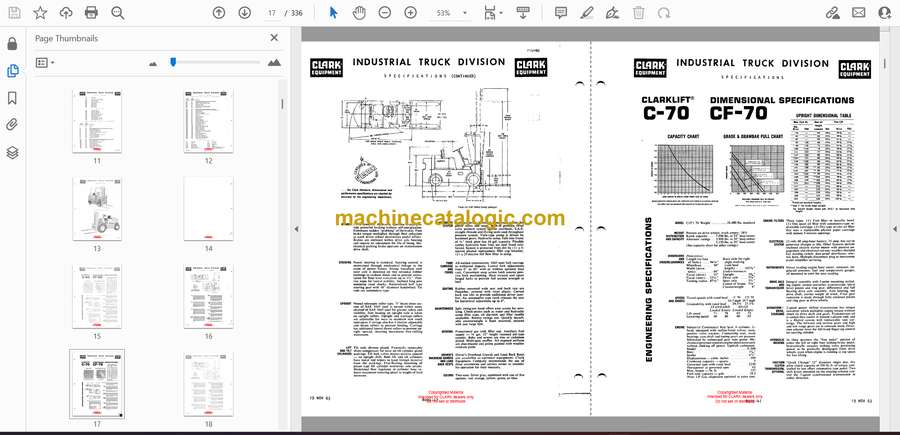Click the thumbnails panel scrollbar
Viewport: 900px width, 435px height.
tap(282, 103)
